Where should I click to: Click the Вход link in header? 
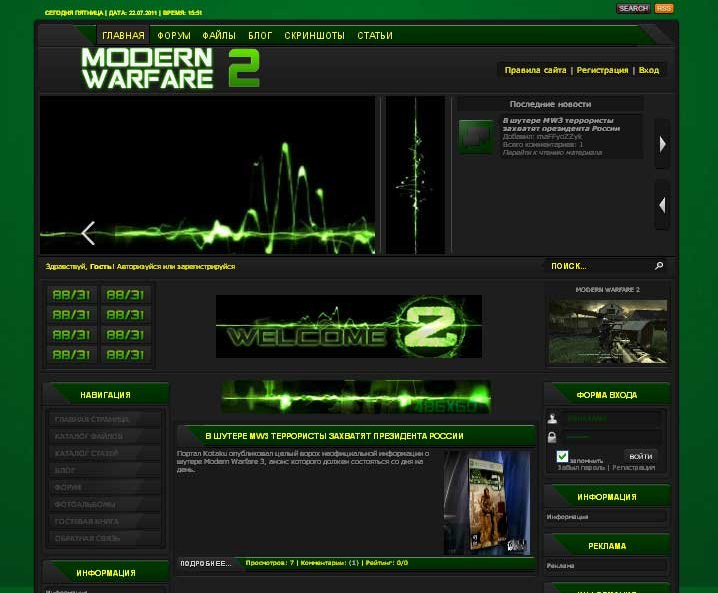[x=649, y=70]
